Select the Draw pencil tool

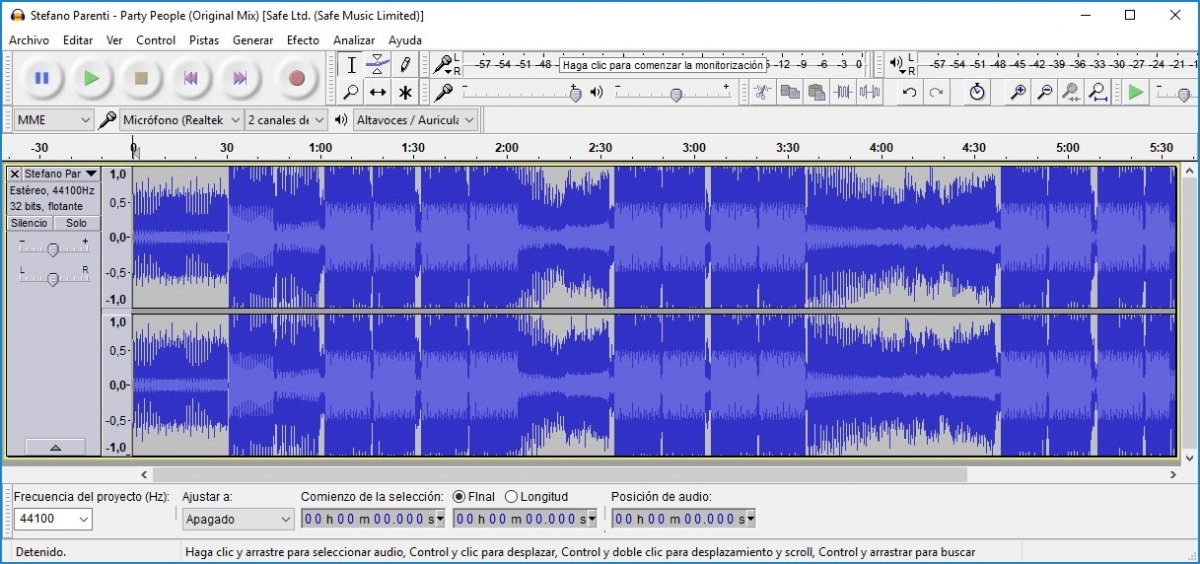(x=404, y=65)
